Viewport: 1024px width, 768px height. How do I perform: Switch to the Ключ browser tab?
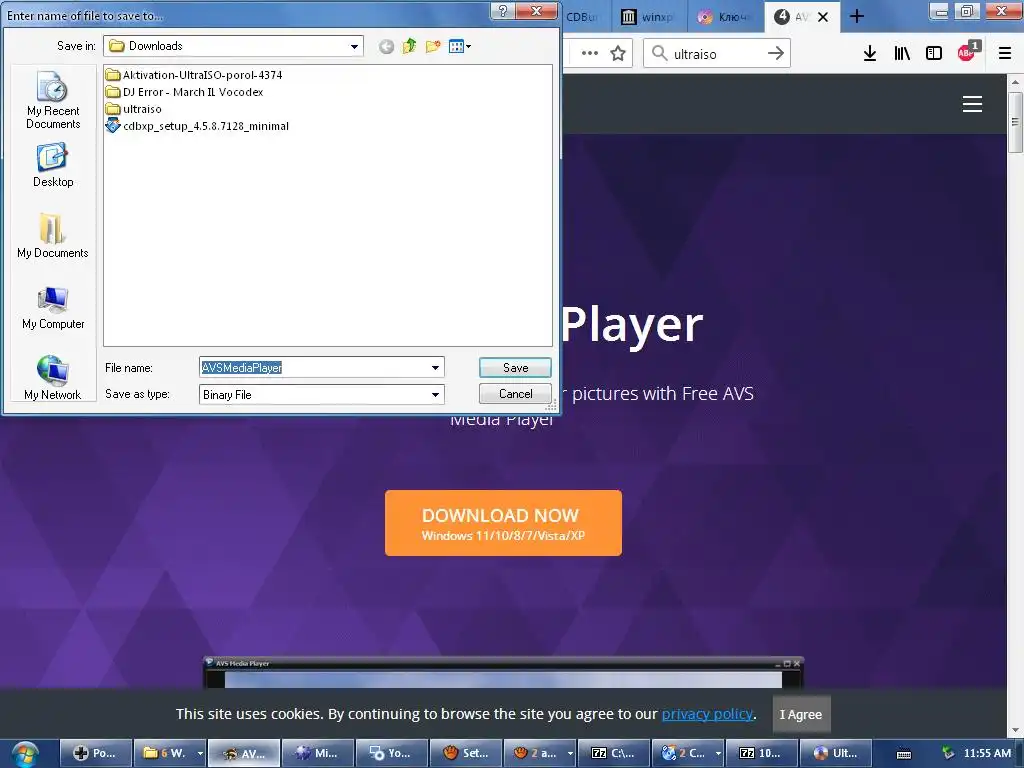(725, 17)
